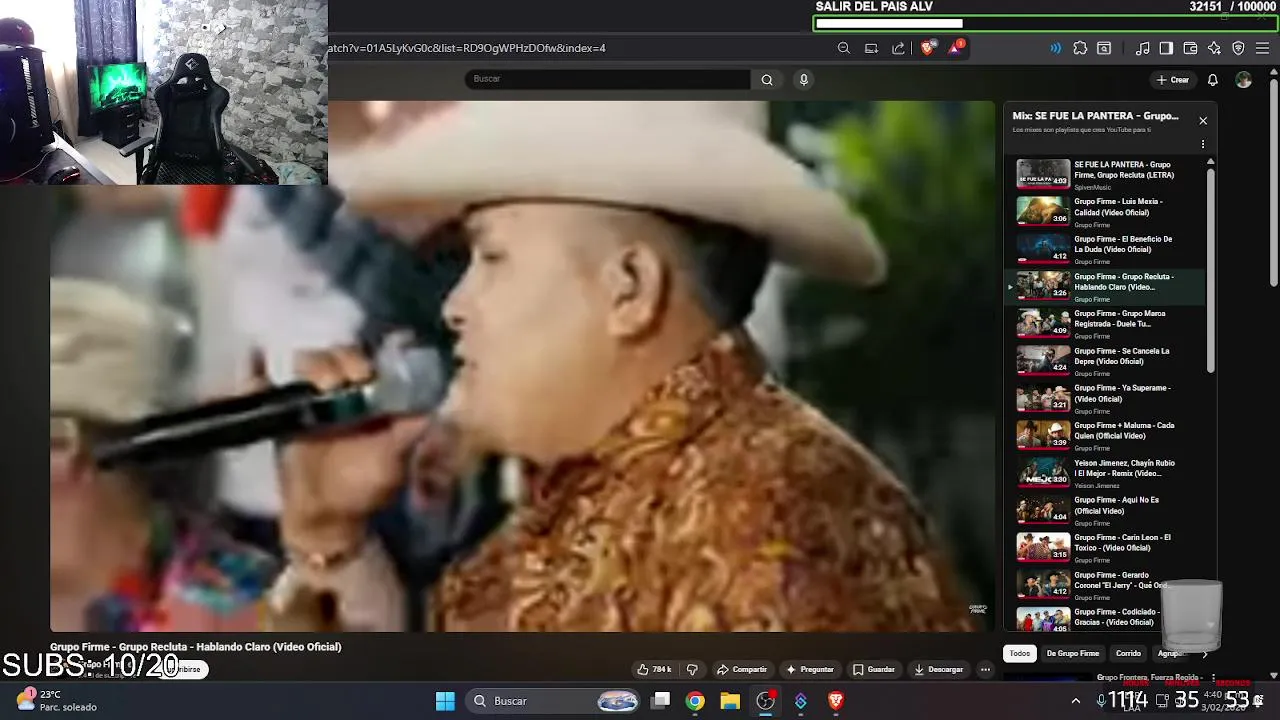Screen dimensions: 1280x720
Task: Open Brave Rewards triangle icon
Action: pyautogui.click(x=956, y=48)
